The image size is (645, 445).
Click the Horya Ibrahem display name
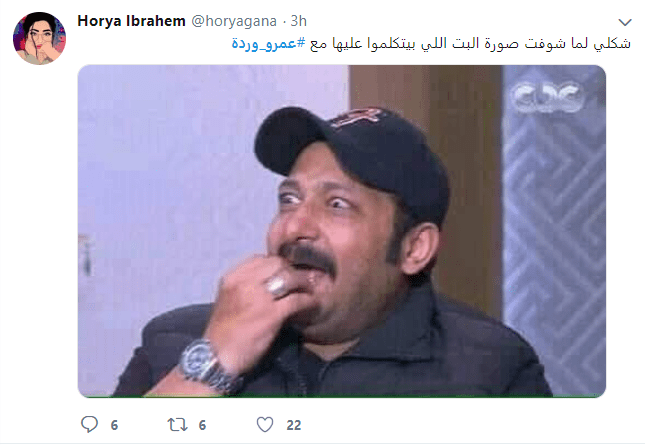[131, 21]
